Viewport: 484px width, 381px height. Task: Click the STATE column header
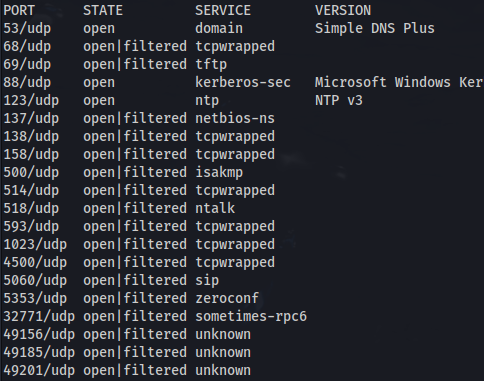tap(103, 10)
